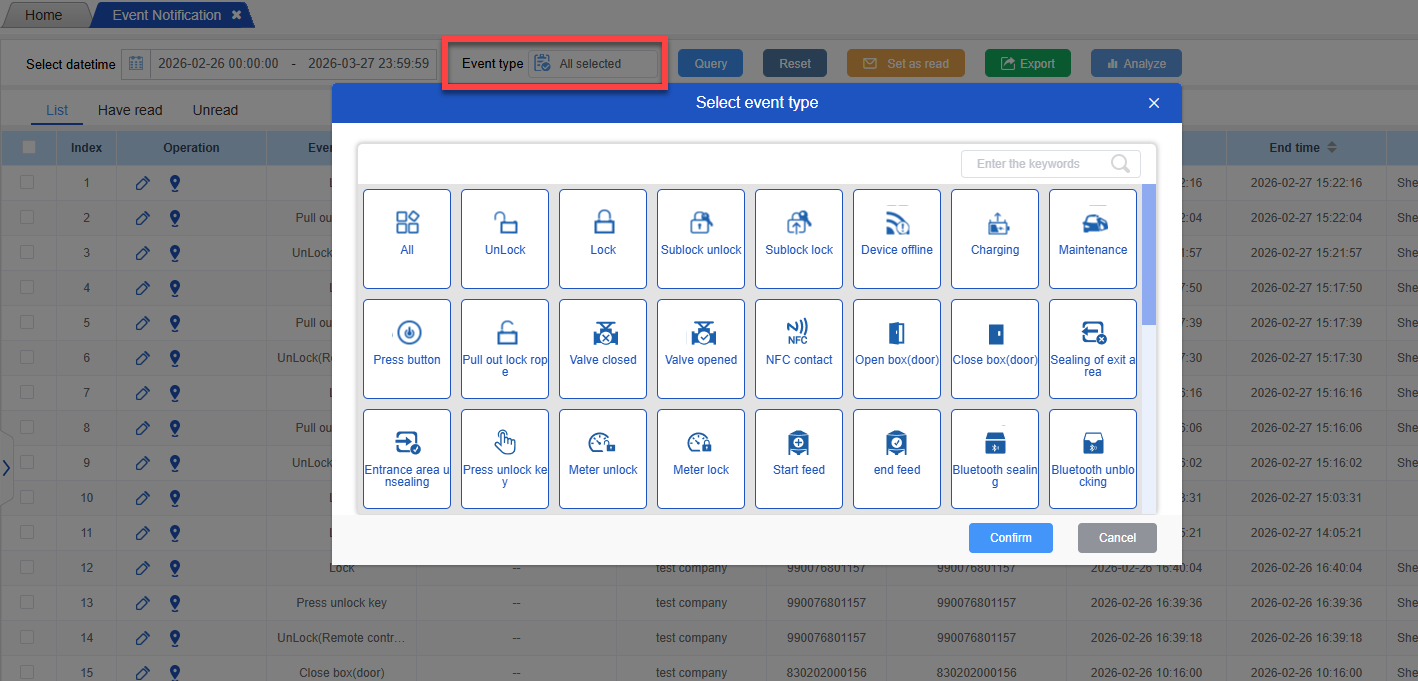Switch to the Unread tab
The width and height of the screenshot is (1418, 681).
[x=215, y=110]
